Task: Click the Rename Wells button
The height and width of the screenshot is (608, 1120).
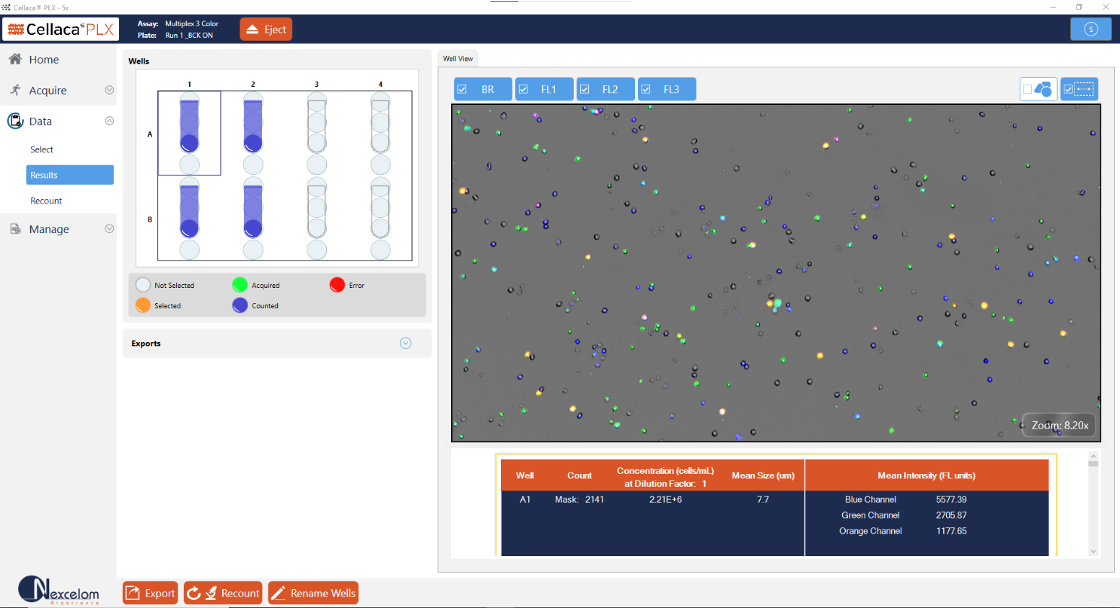Action: click(x=313, y=593)
